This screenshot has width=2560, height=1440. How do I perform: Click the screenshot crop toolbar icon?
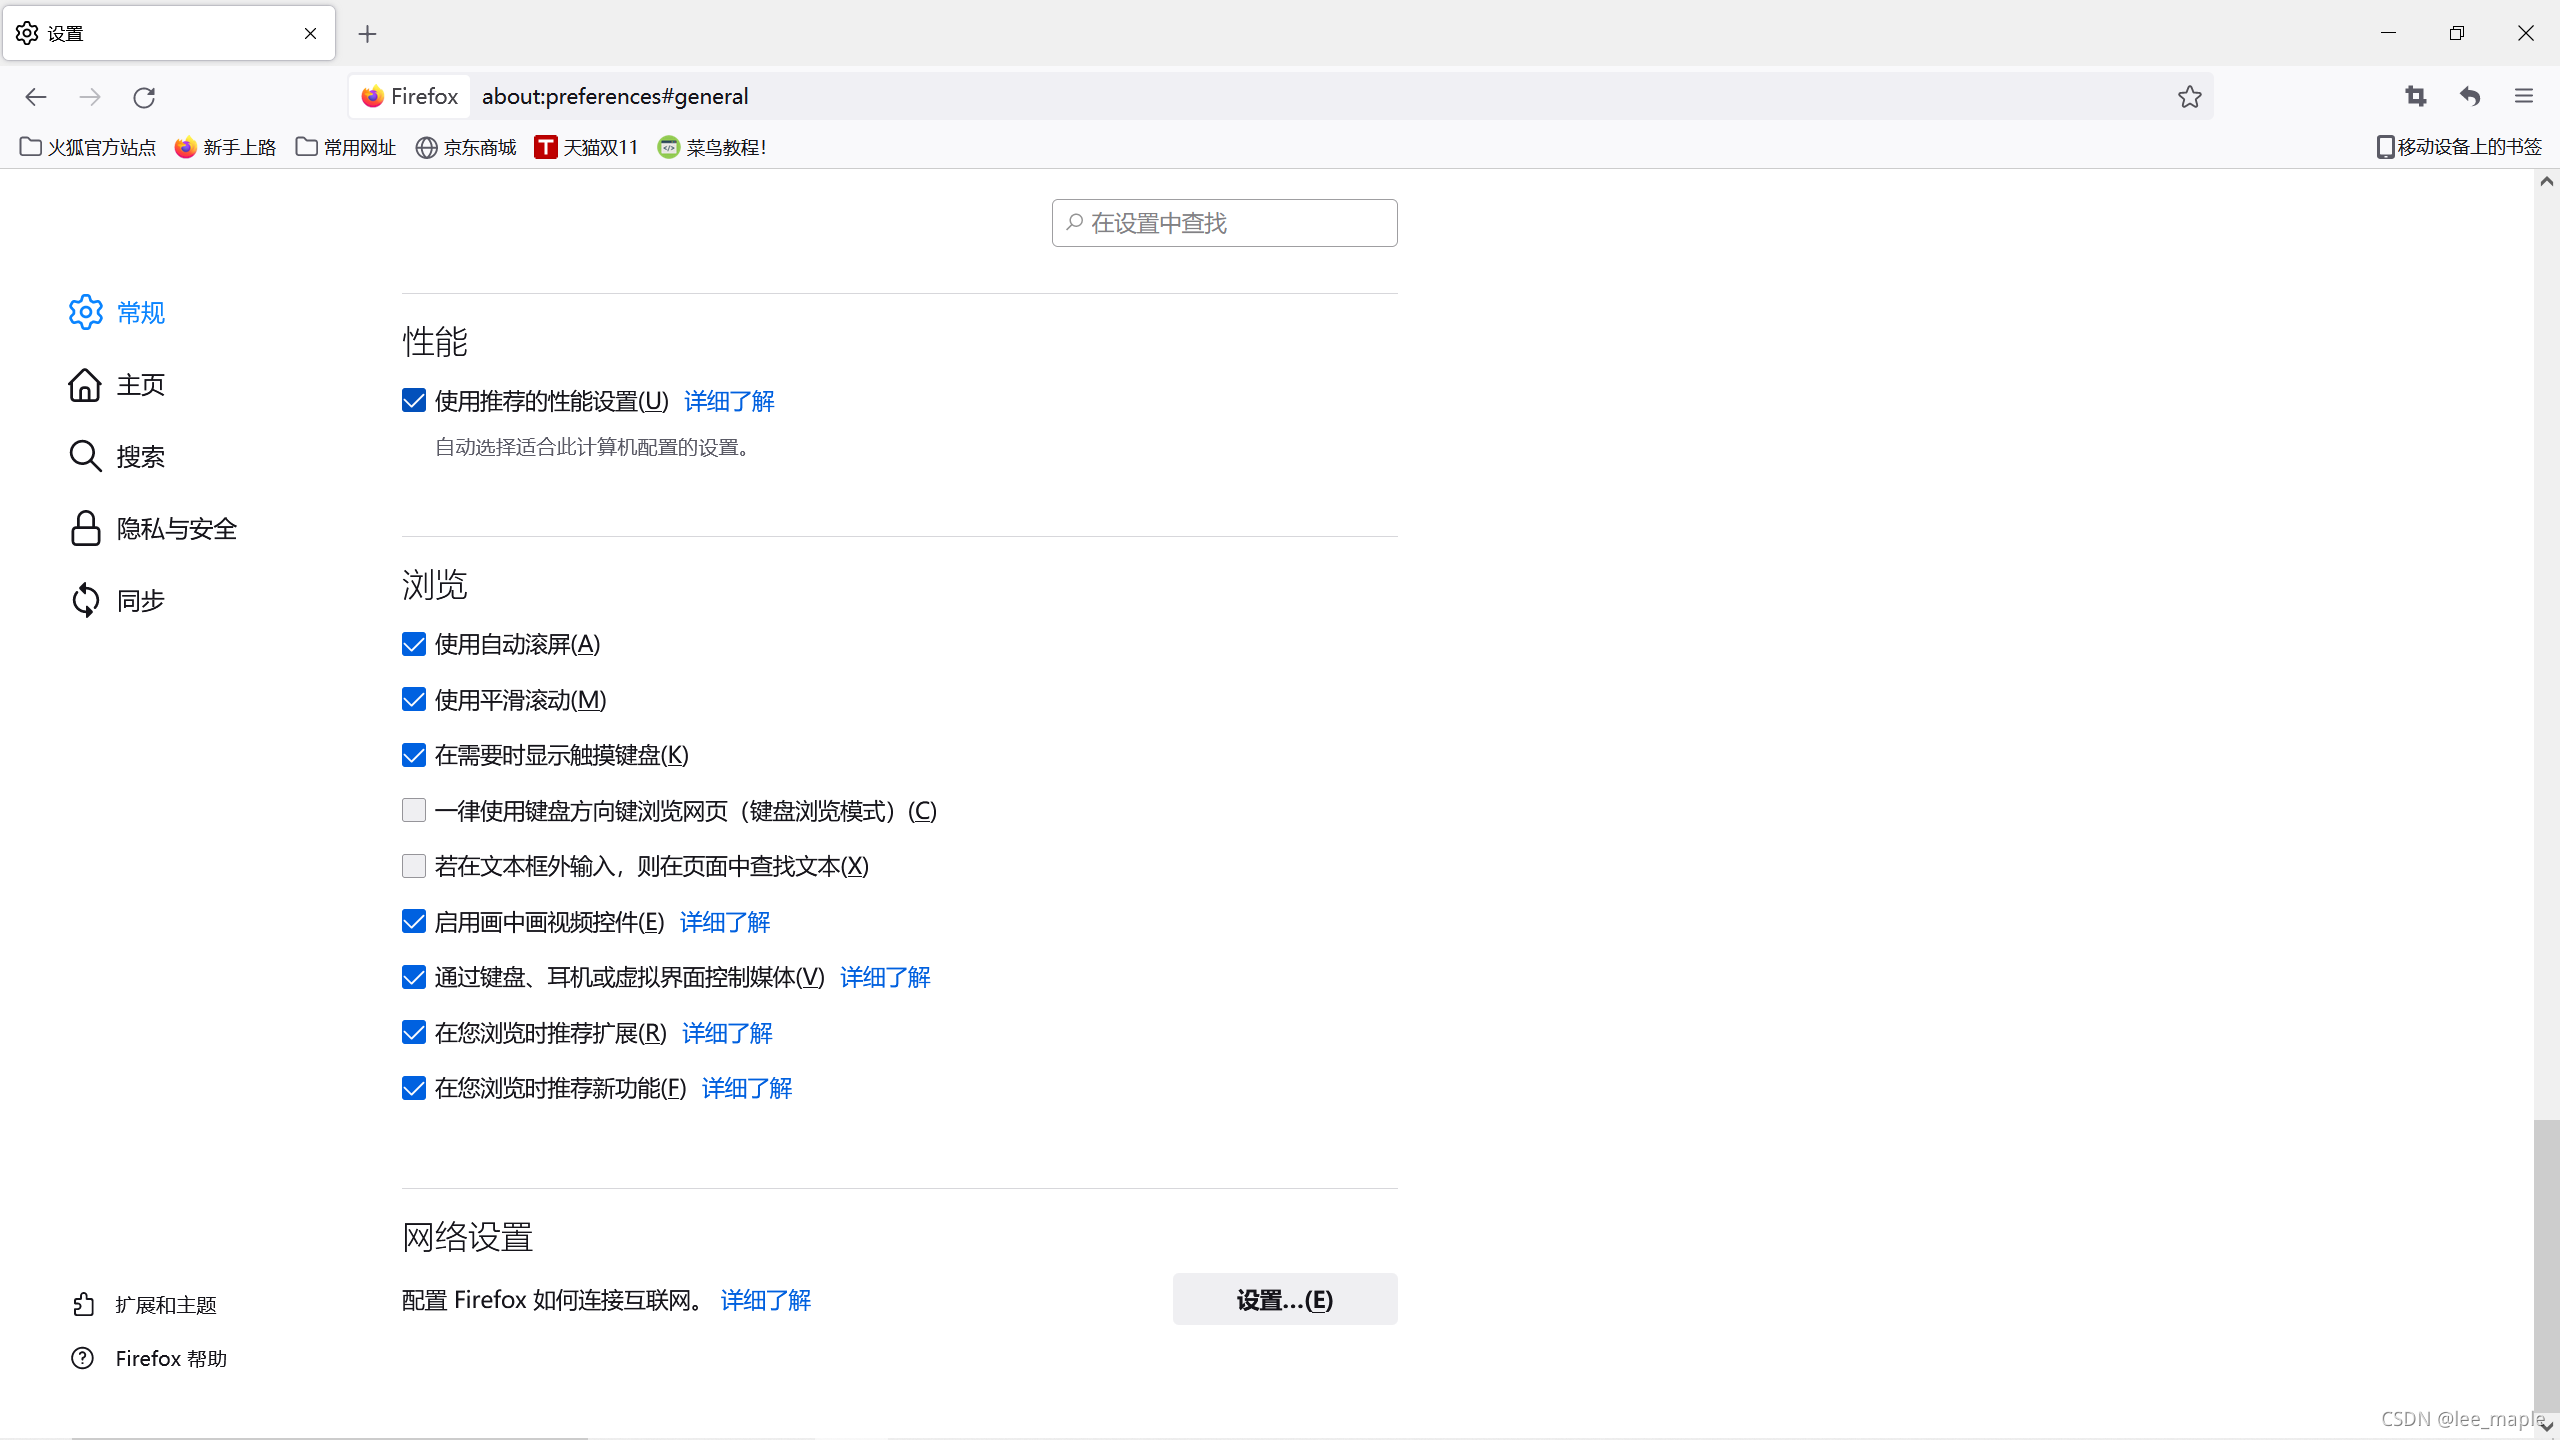(x=2415, y=96)
